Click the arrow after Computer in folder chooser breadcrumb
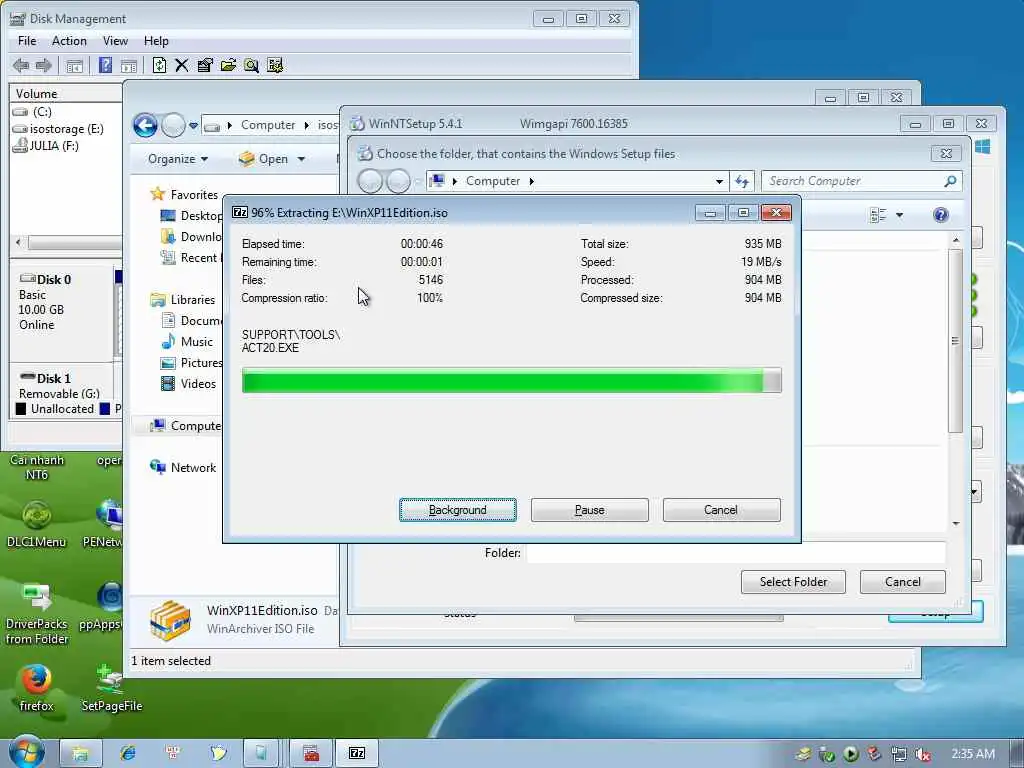 pyautogui.click(x=532, y=181)
